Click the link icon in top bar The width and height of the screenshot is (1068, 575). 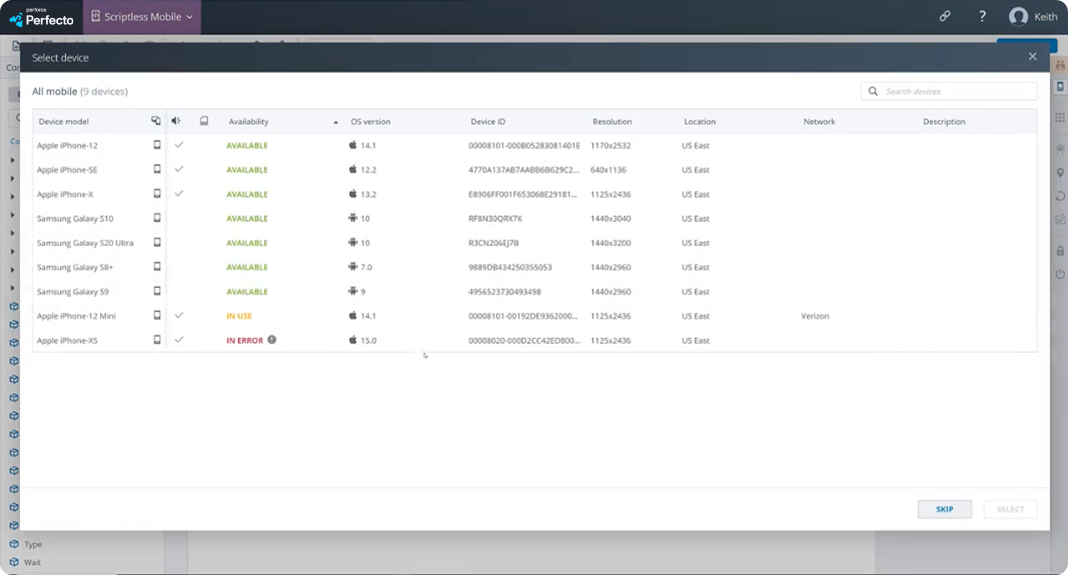click(x=945, y=16)
